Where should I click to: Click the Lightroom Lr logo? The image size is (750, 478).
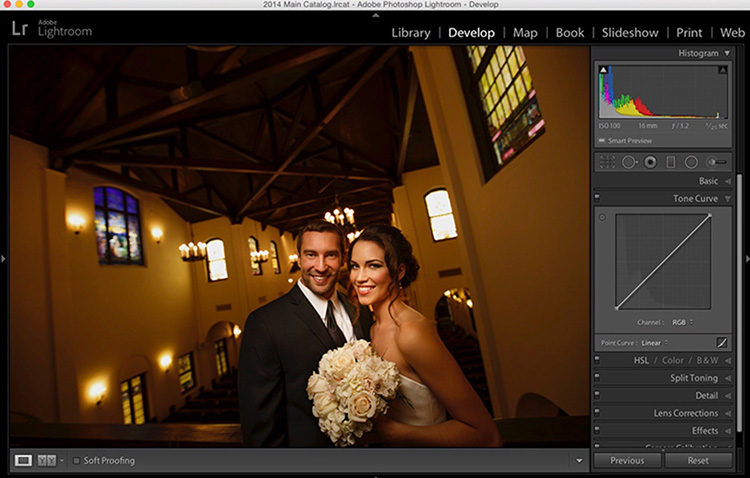coord(20,28)
